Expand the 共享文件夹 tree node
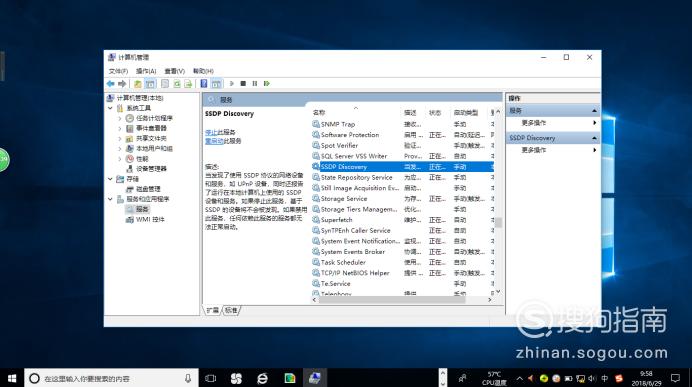The height and width of the screenshot is (387, 692). point(120,139)
